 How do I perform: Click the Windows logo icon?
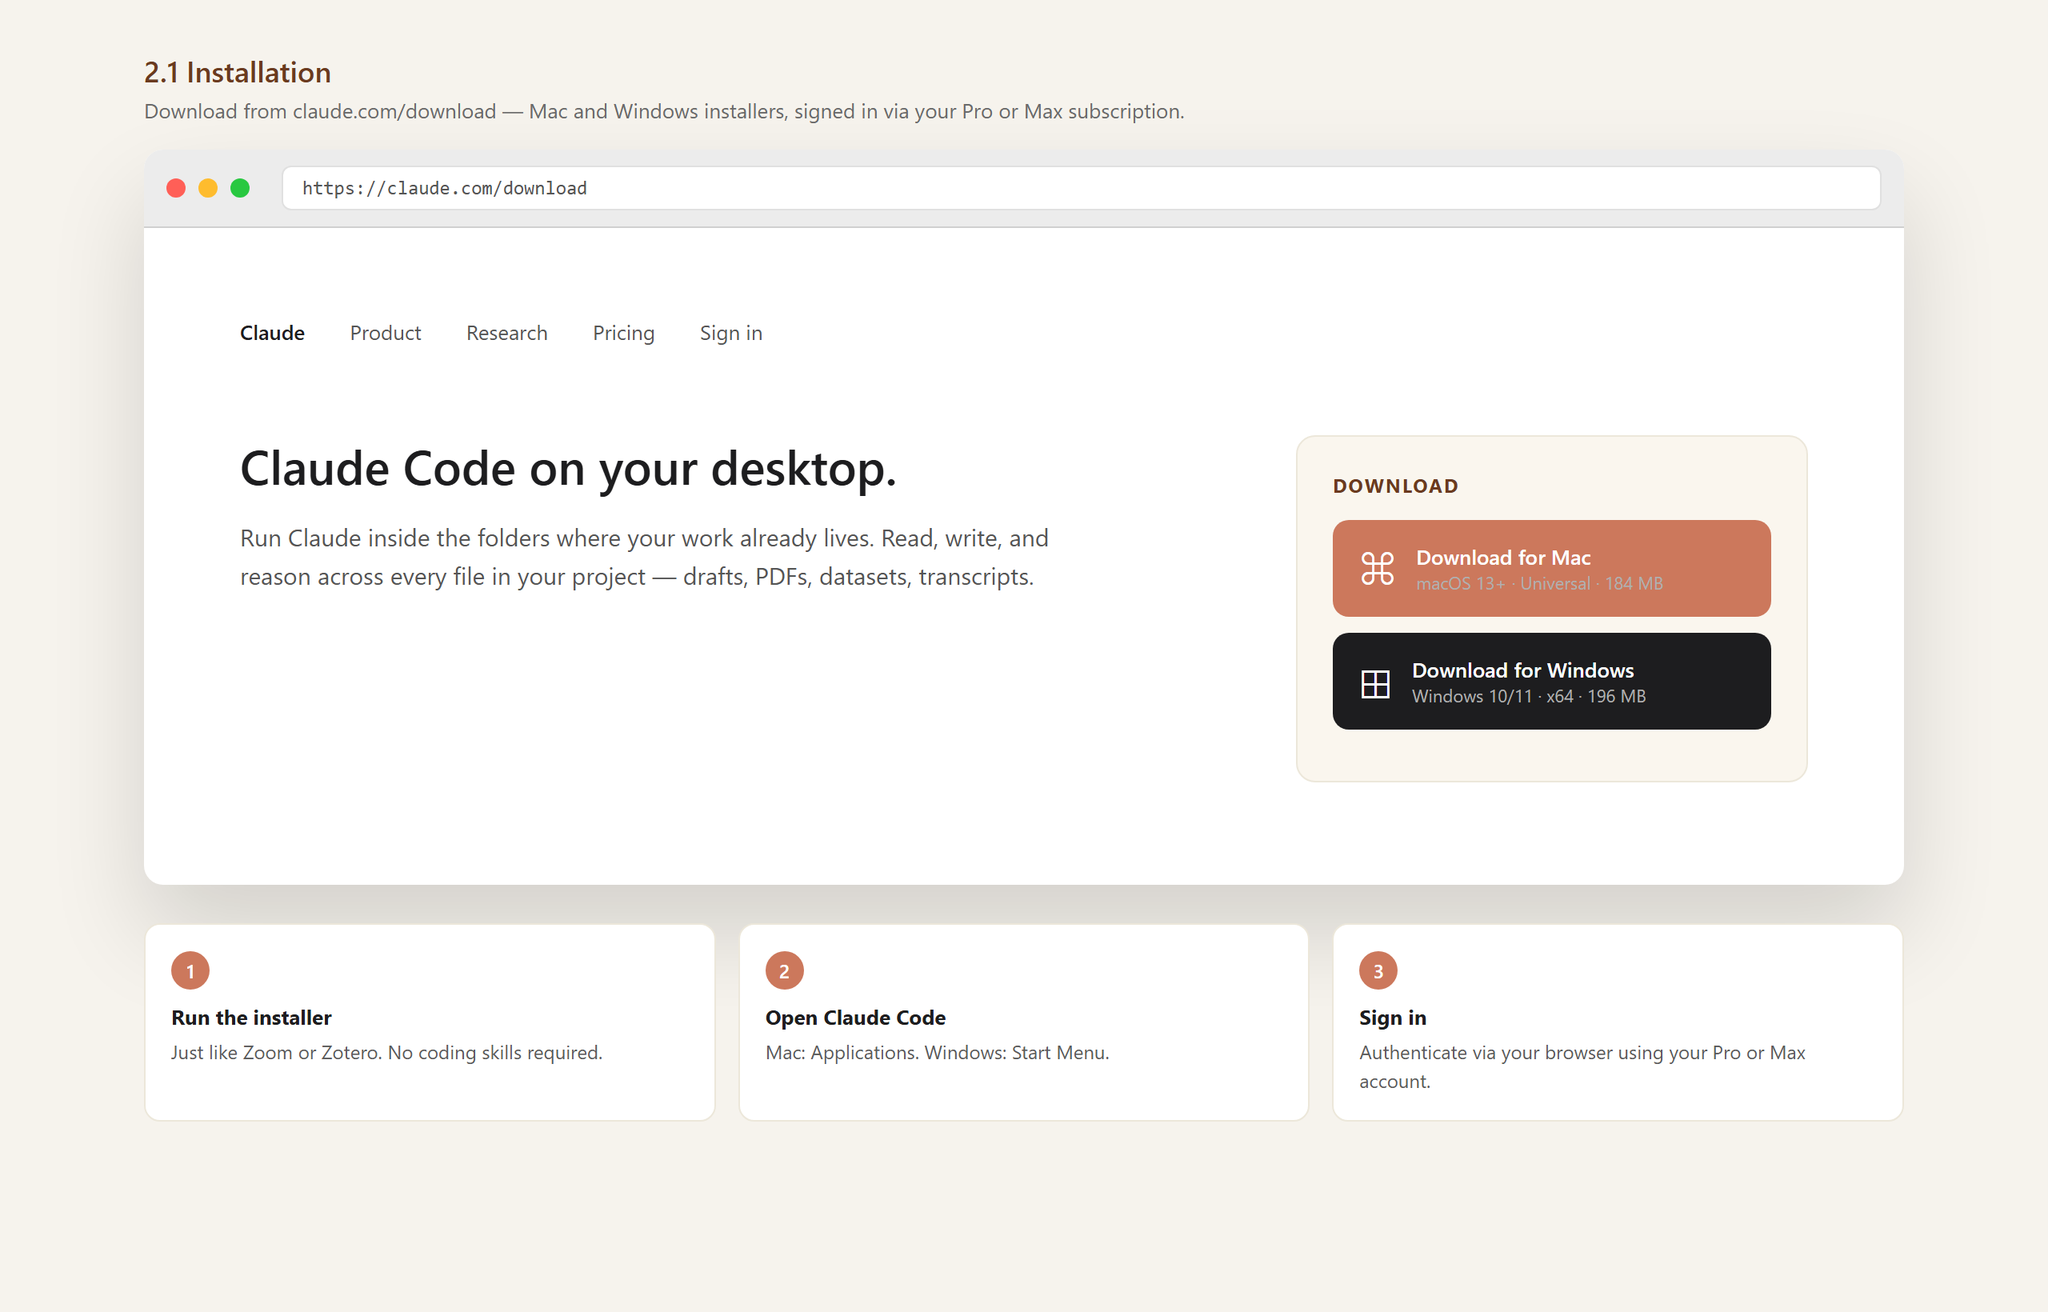click(1375, 683)
